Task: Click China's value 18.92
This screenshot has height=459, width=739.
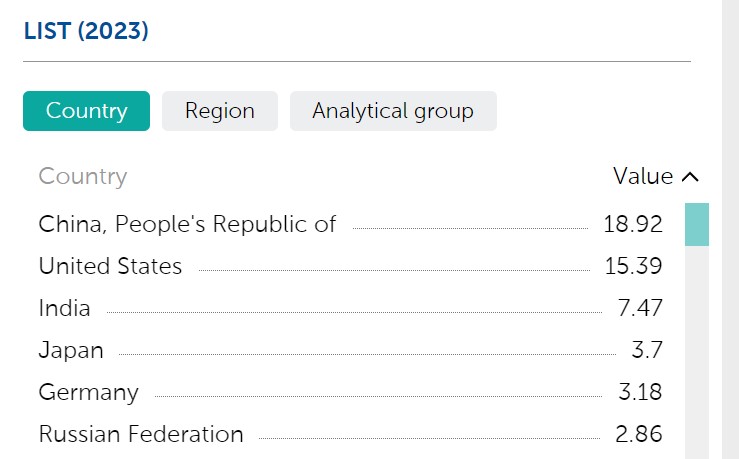Action: pyautogui.click(x=633, y=224)
